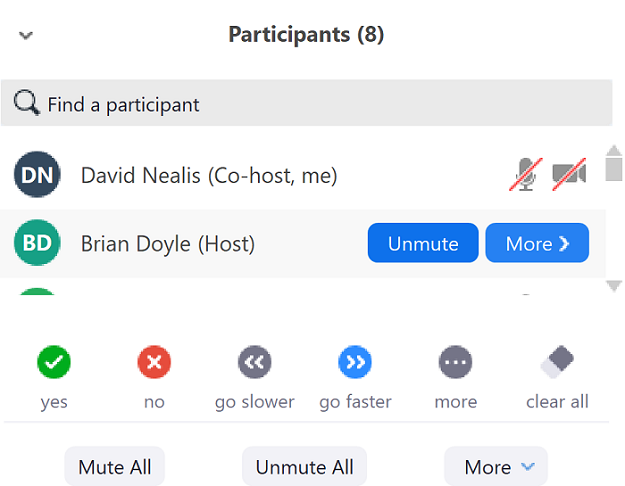
Task: Click the participant list scrollbar down arrow
Action: [x=614, y=286]
